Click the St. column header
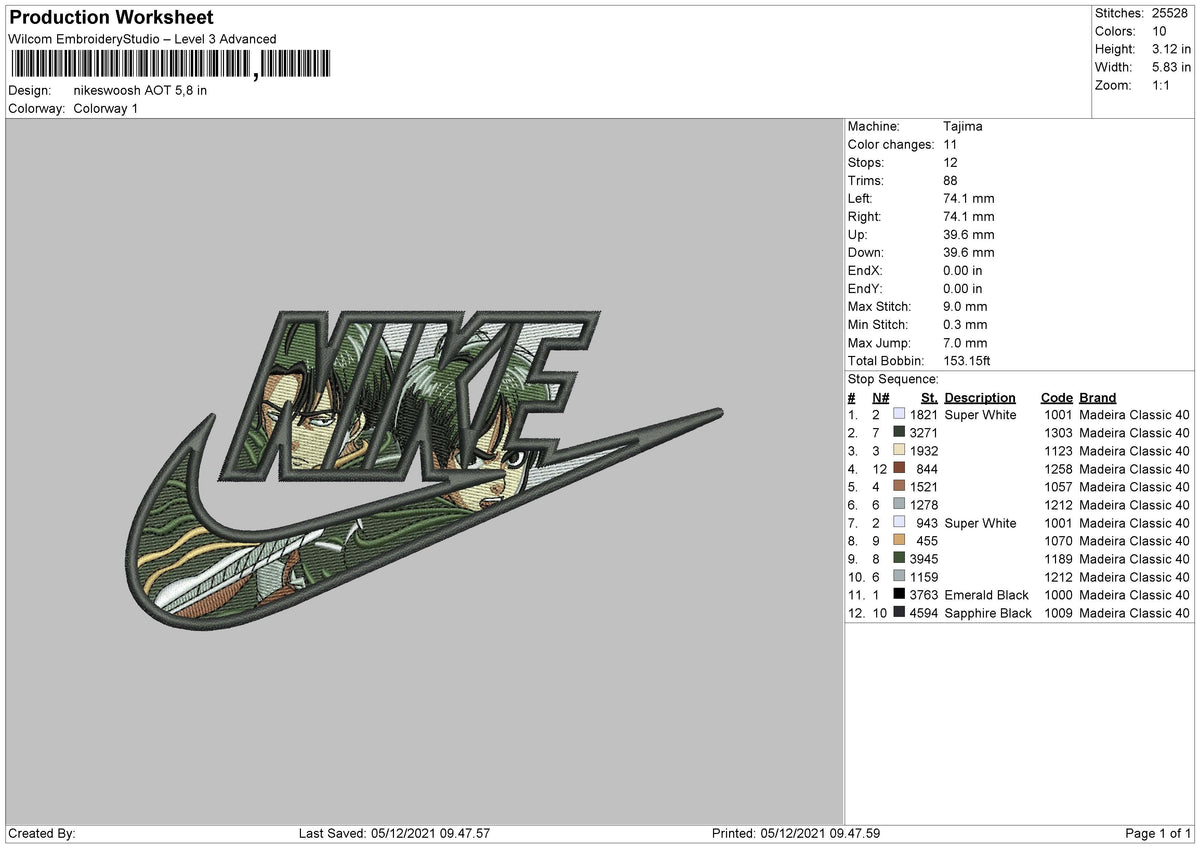This screenshot has height=848, width=1200. (x=928, y=397)
